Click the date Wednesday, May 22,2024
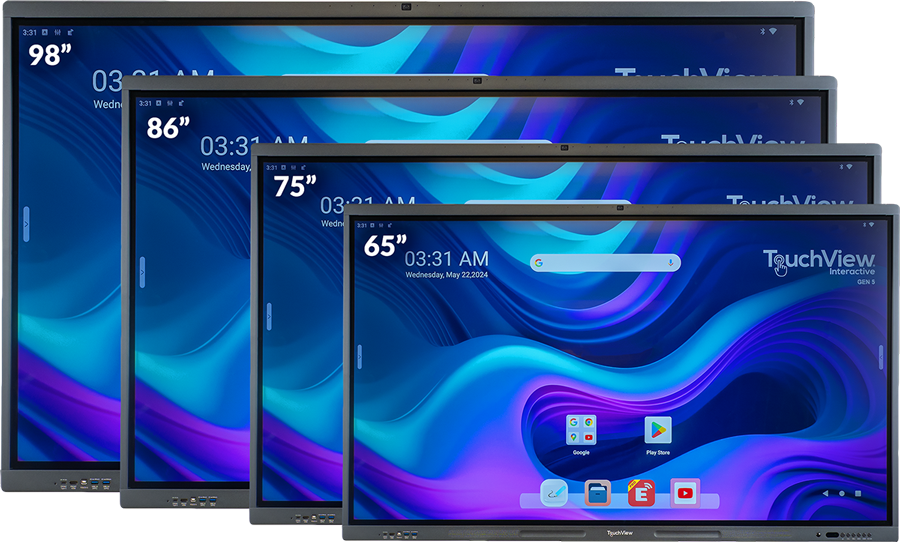The height and width of the screenshot is (542, 900). pos(447,275)
